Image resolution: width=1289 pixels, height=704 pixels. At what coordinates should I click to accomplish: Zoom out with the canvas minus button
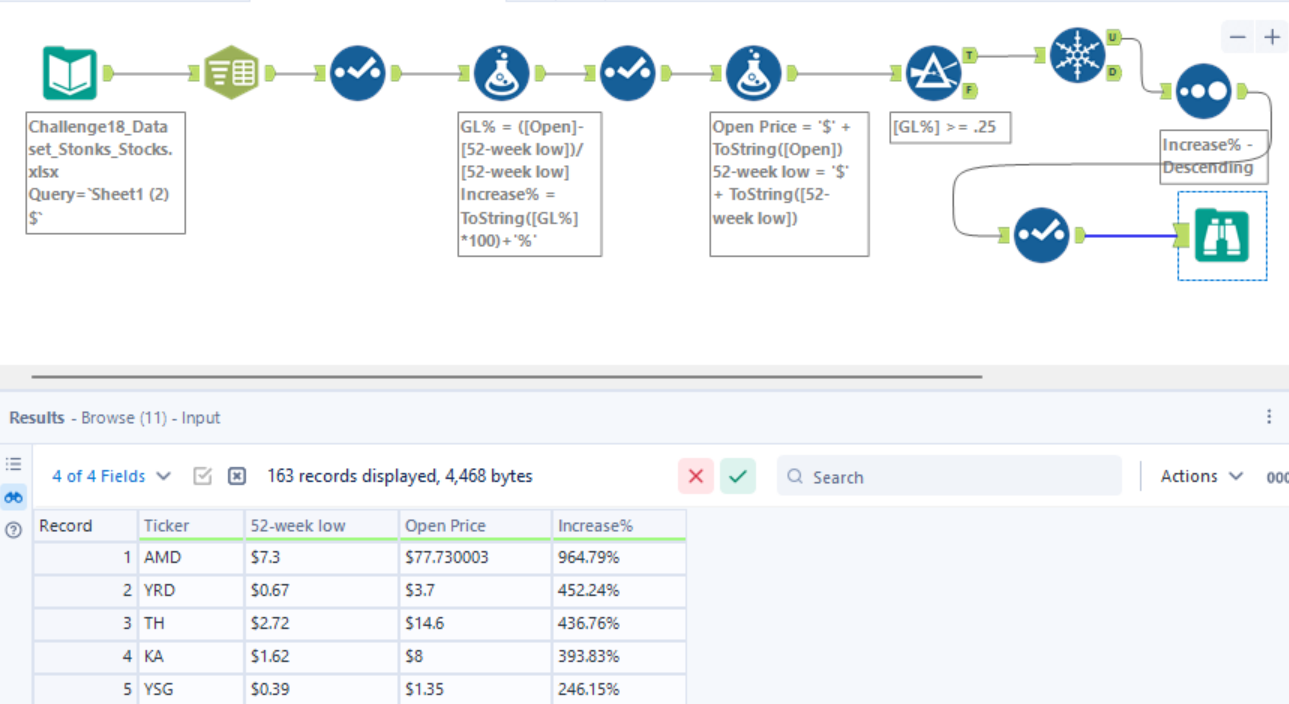point(1238,38)
